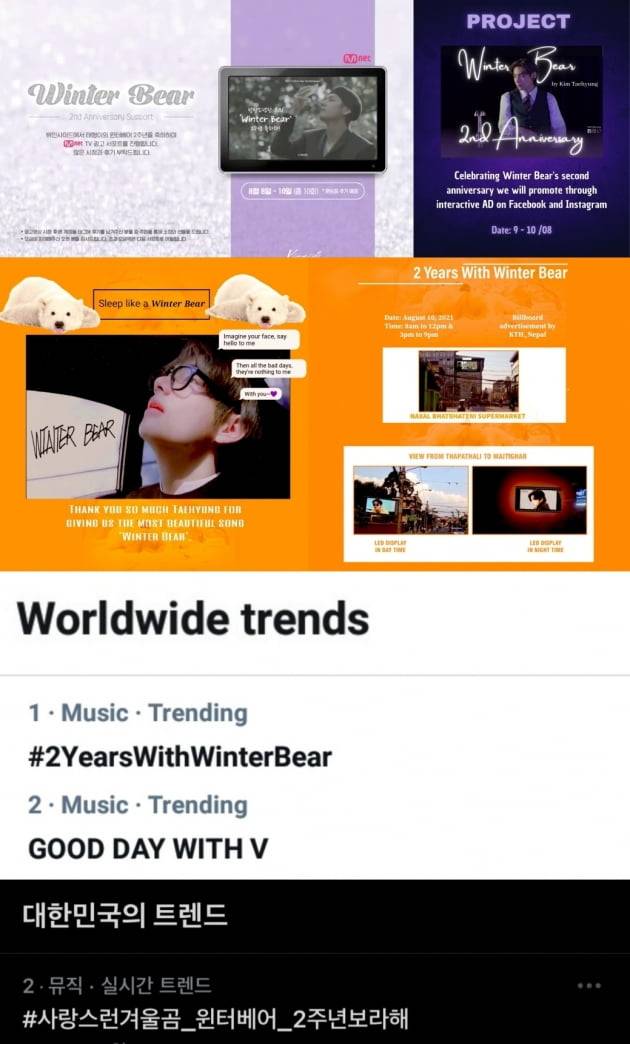This screenshot has height=1044, width=630.
Task: Click the 2 Years With Winter Bear title
Action: 490,272
